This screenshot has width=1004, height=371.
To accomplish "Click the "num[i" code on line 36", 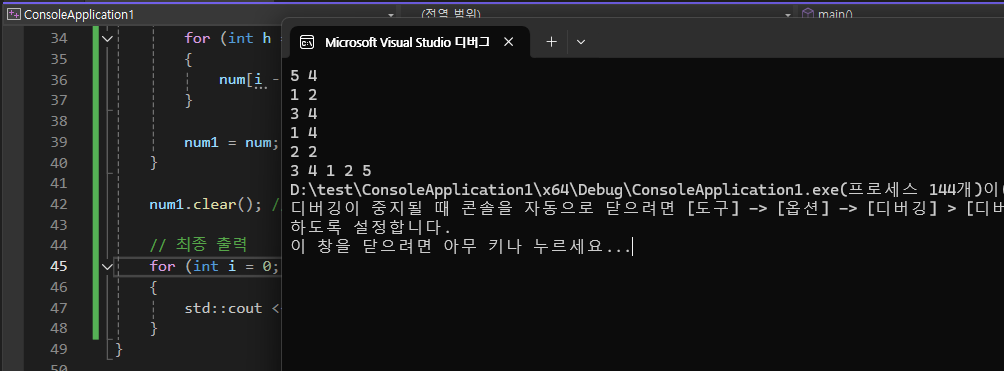I will tap(241, 80).
